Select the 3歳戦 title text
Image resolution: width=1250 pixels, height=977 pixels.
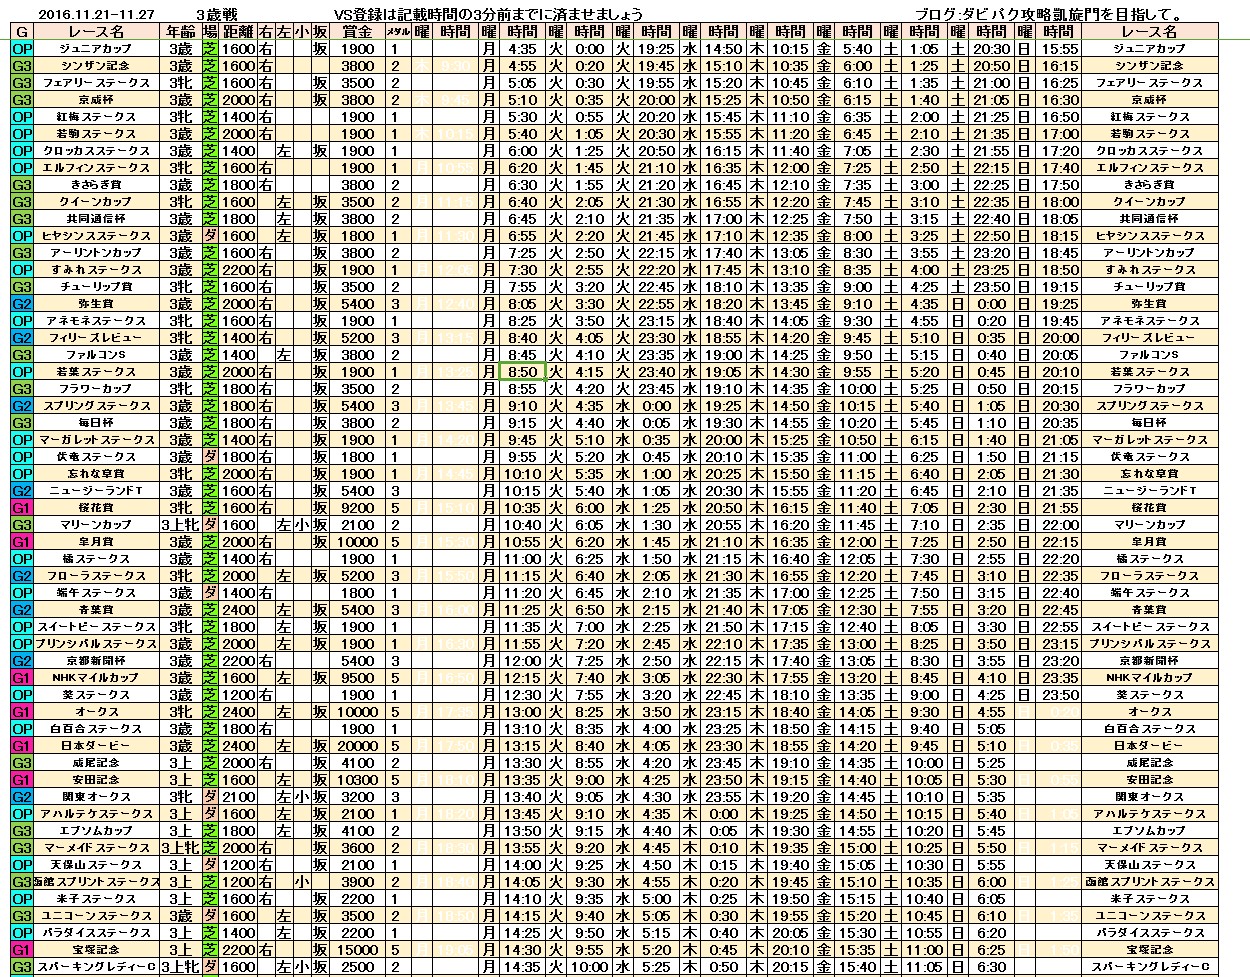pyautogui.click(x=217, y=14)
